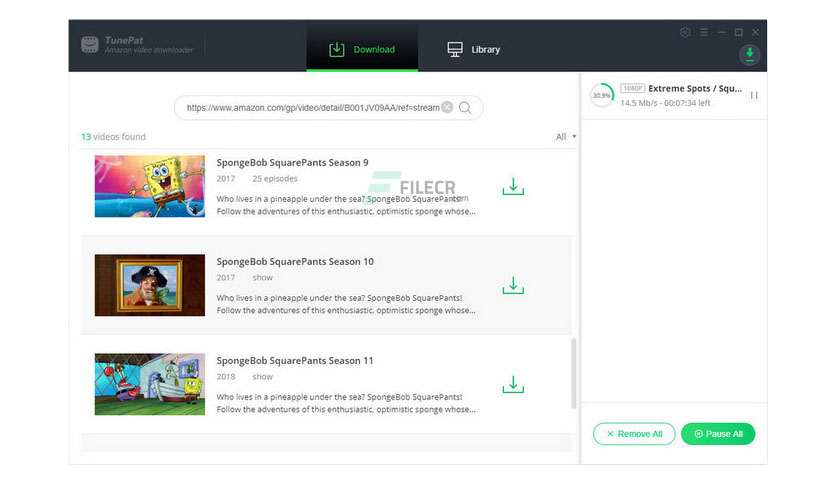
Task: Click the 13 videos found label
Action: [113, 136]
